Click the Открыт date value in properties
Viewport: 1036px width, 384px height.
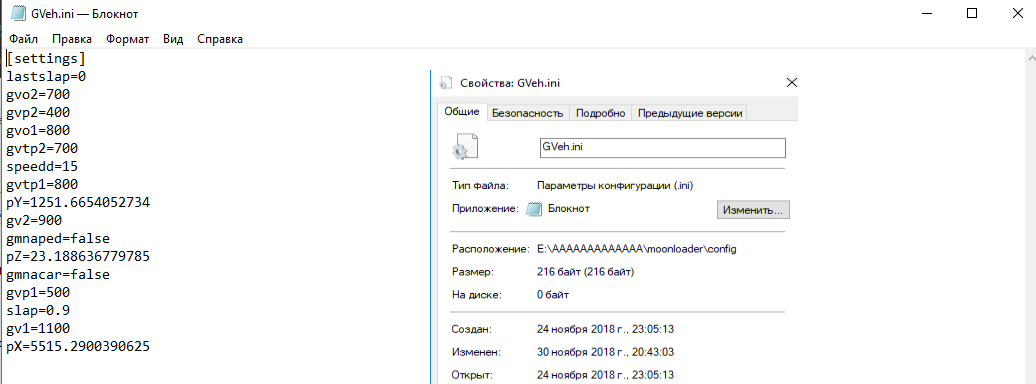(606, 375)
